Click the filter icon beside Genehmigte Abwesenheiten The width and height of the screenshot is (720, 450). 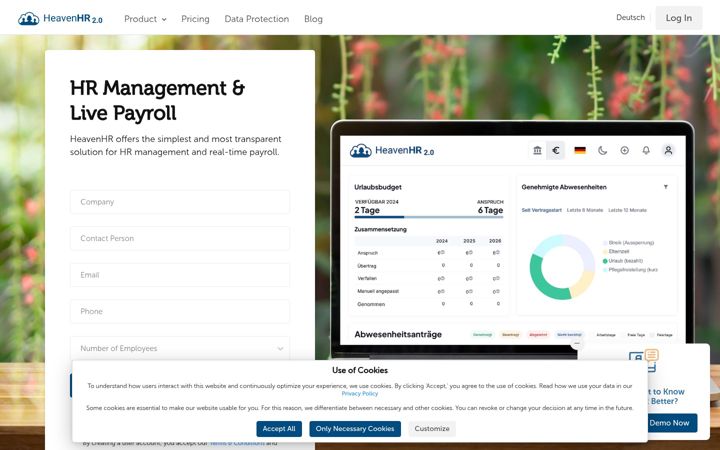pos(666,187)
